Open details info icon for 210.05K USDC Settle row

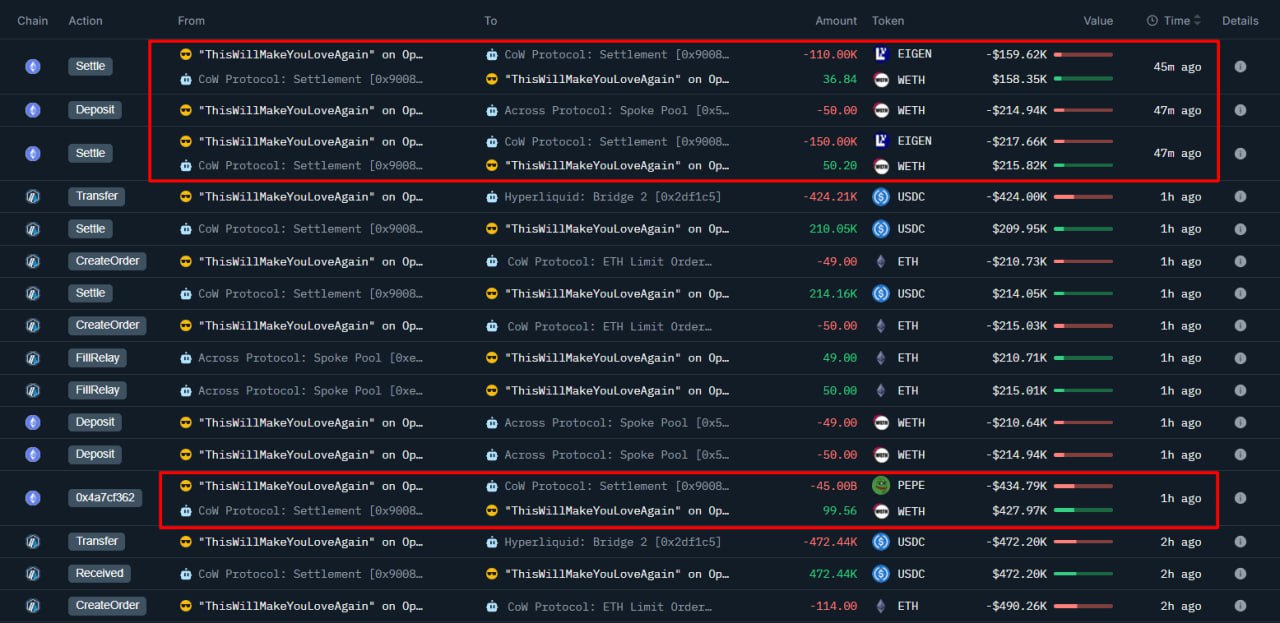click(x=1240, y=229)
